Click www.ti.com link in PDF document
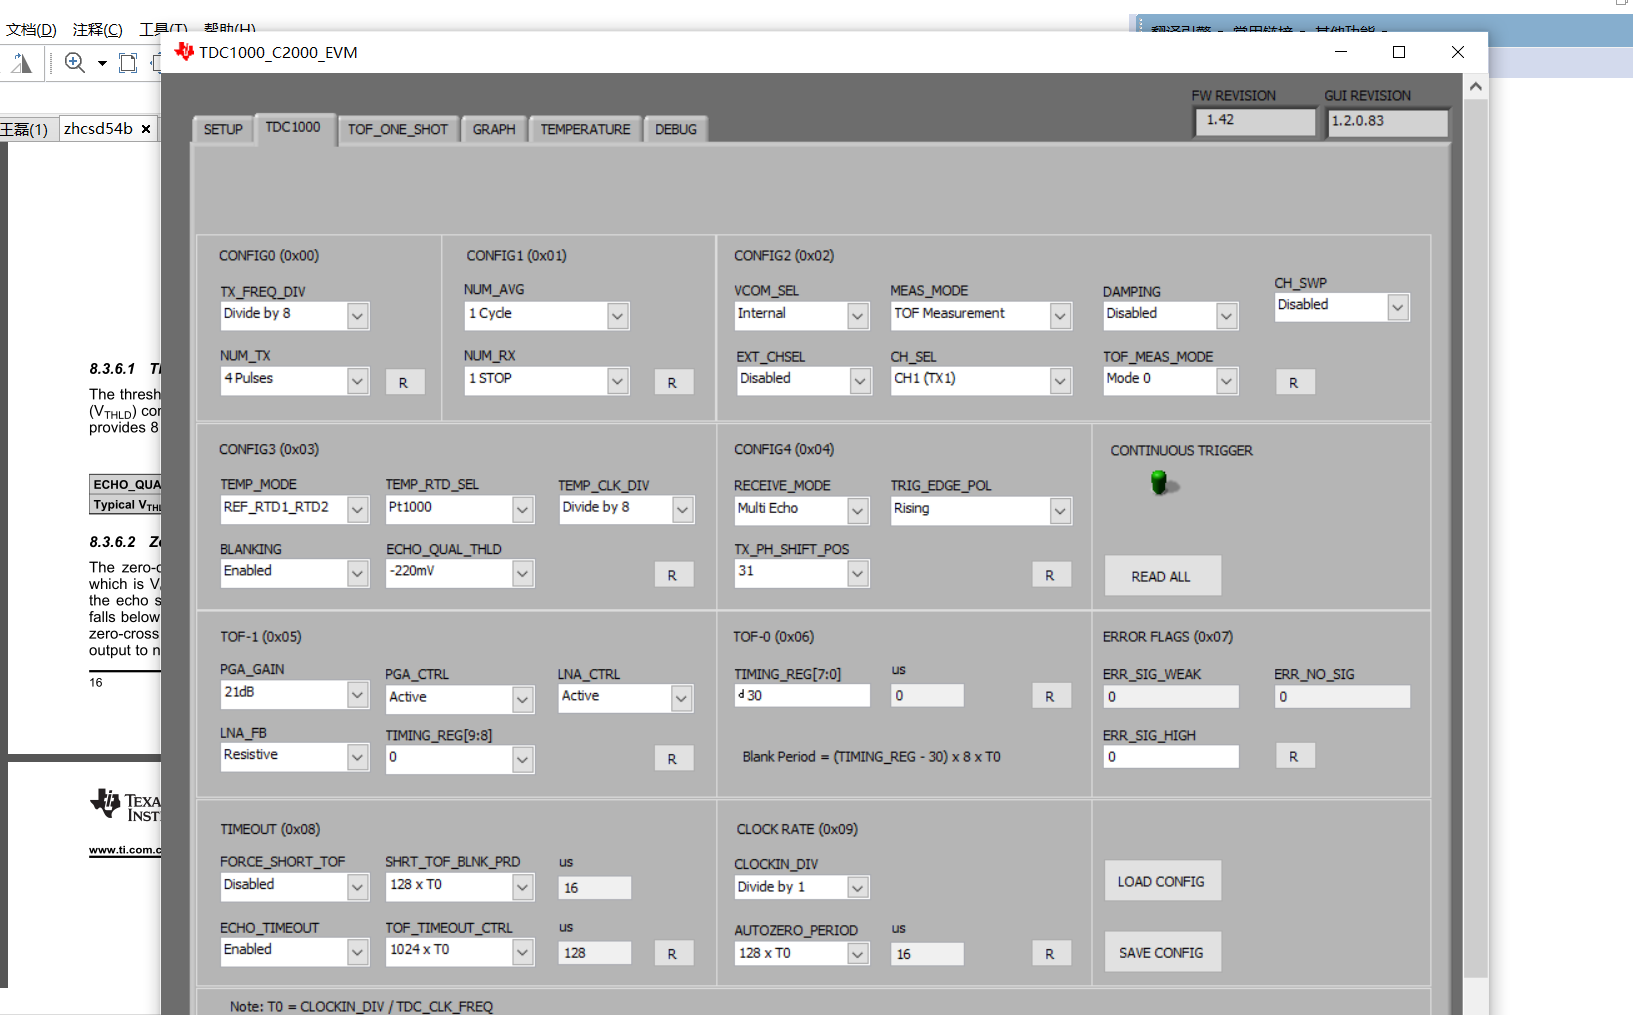Screen dimensions: 1633x1015 [x=124, y=850]
